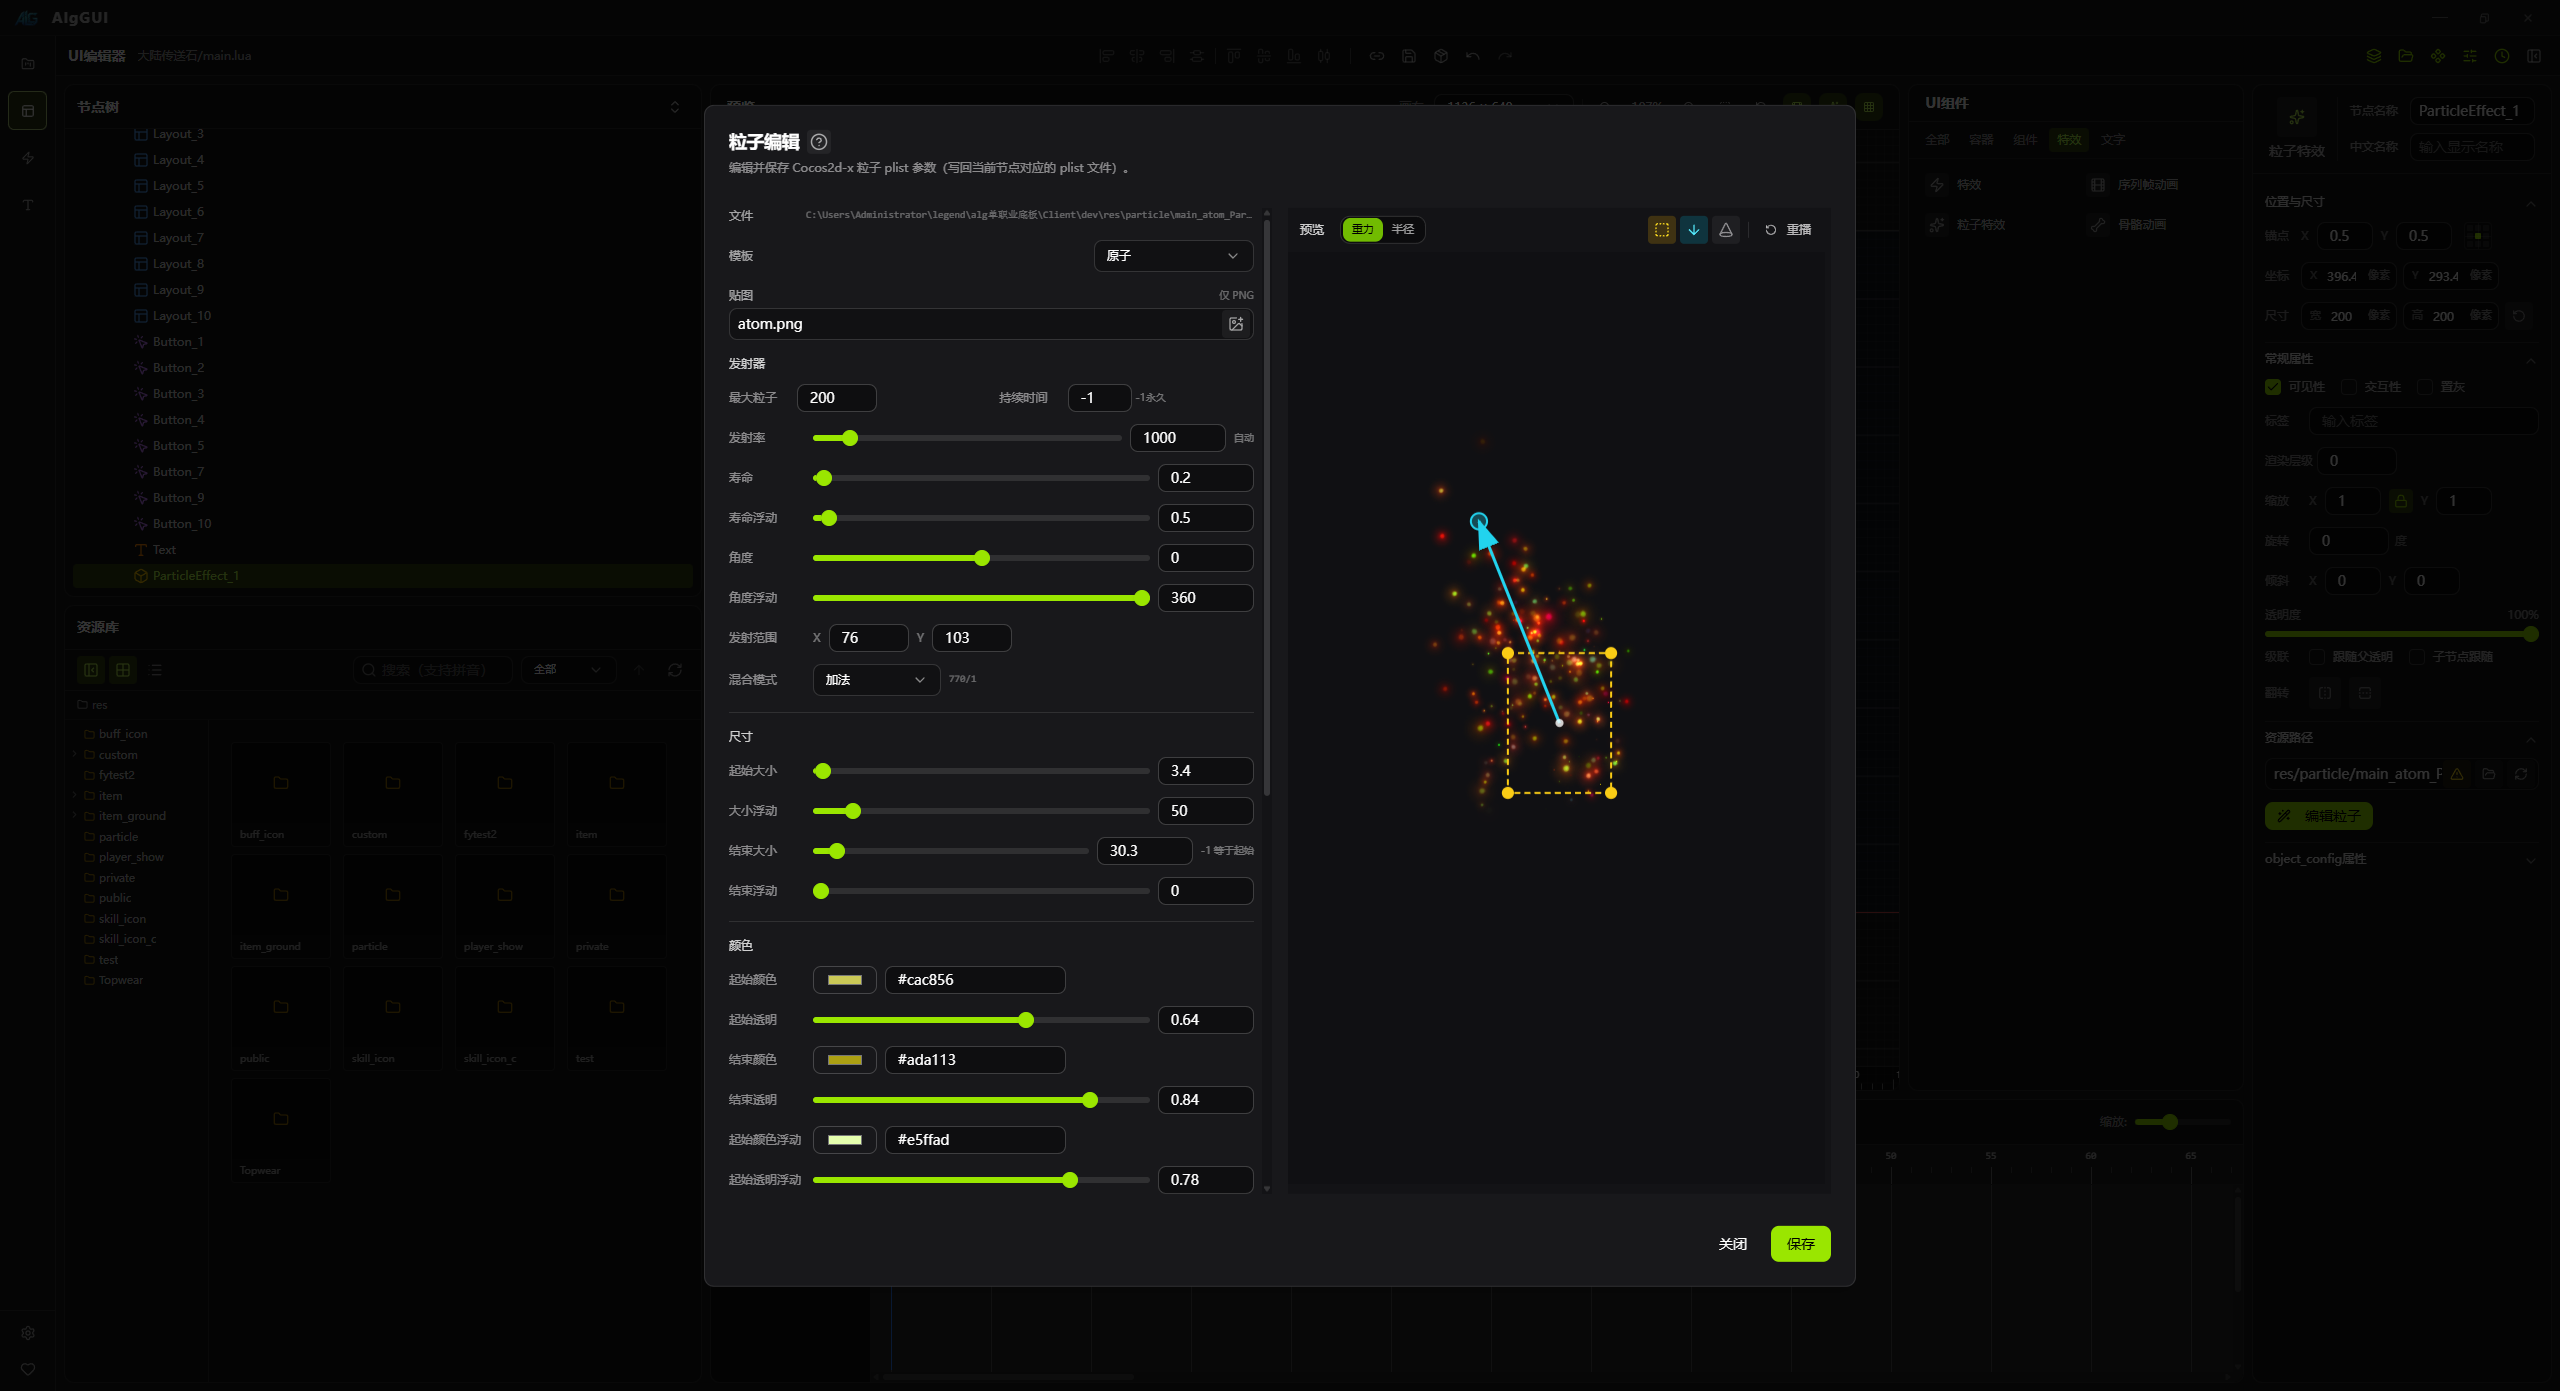The width and height of the screenshot is (2560, 1392).
Task: Toggle the yellow emission range box overlay
Action: tap(1661, 230)
